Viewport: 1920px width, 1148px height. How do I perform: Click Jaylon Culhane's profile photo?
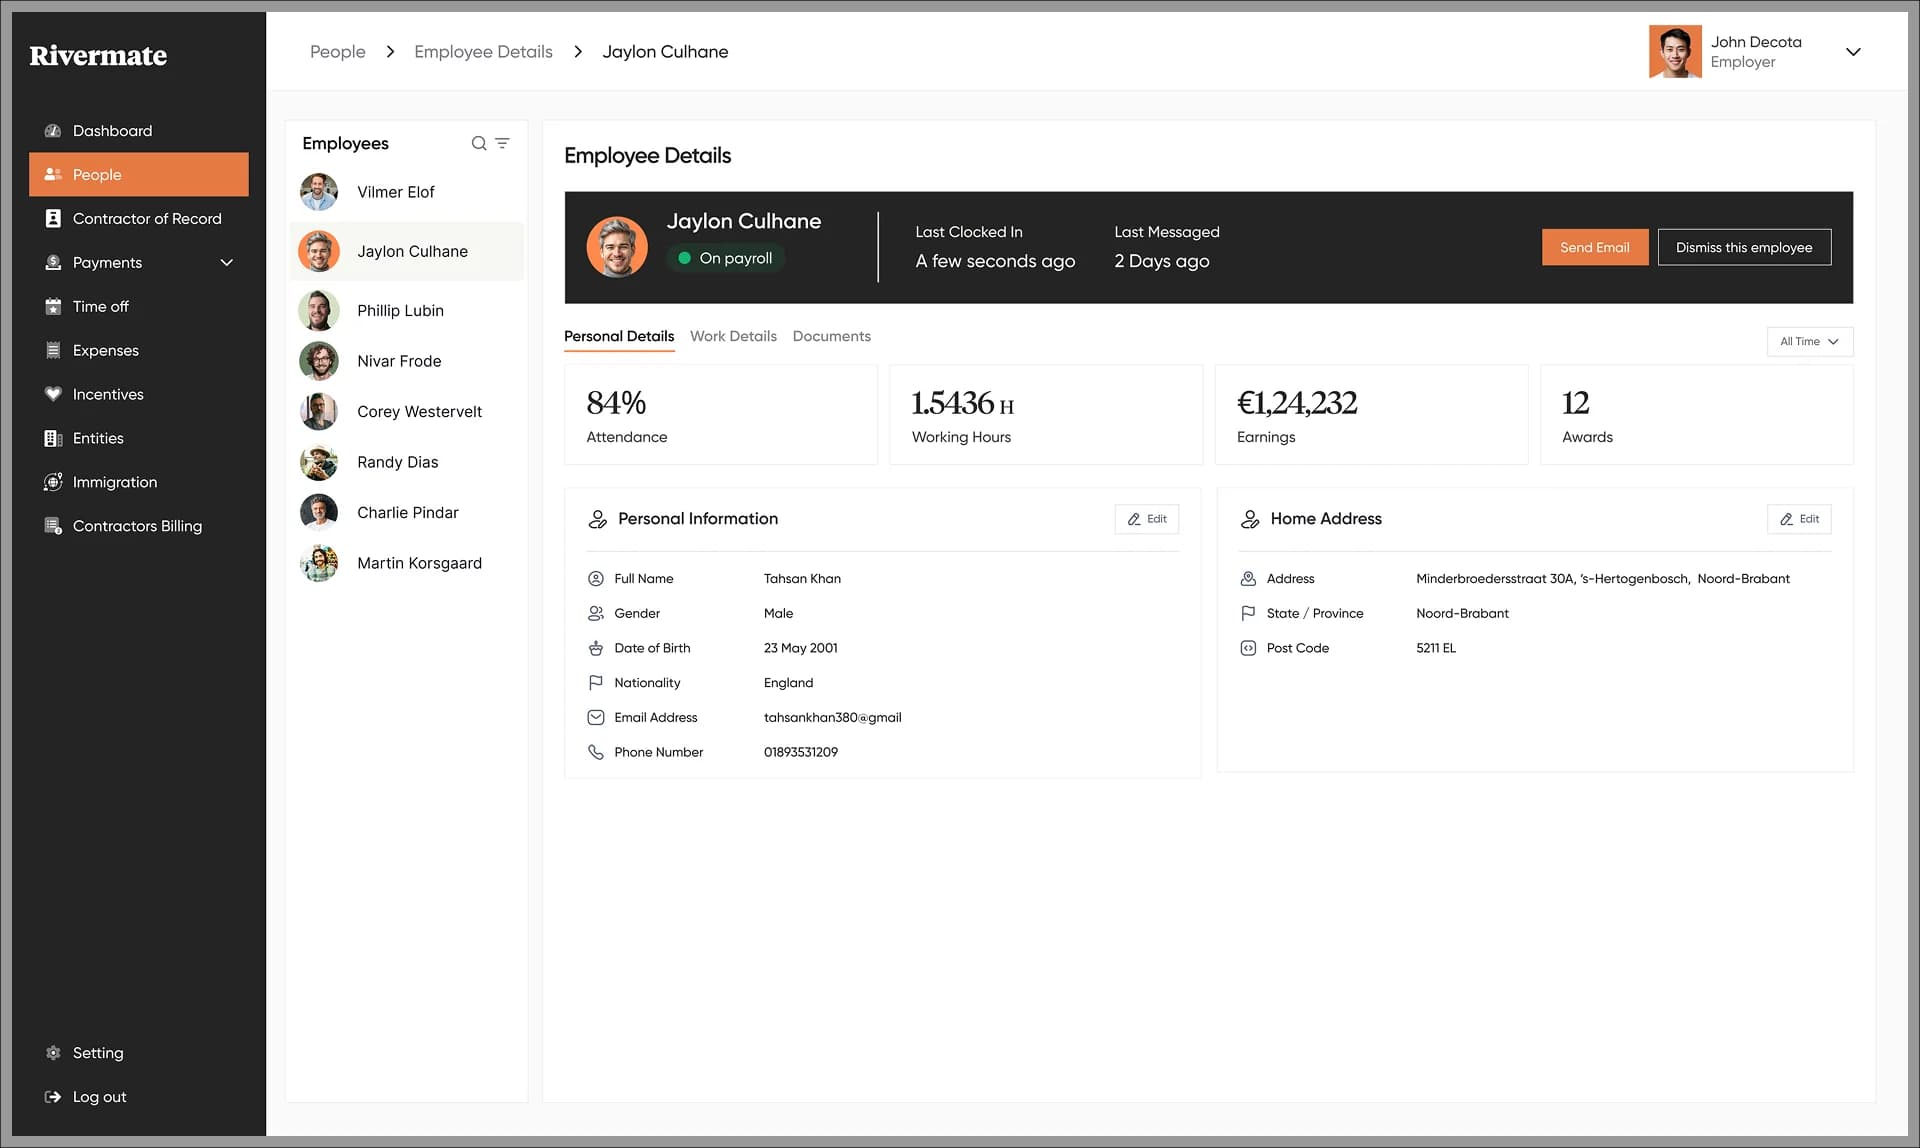click(x=617, y=247)
